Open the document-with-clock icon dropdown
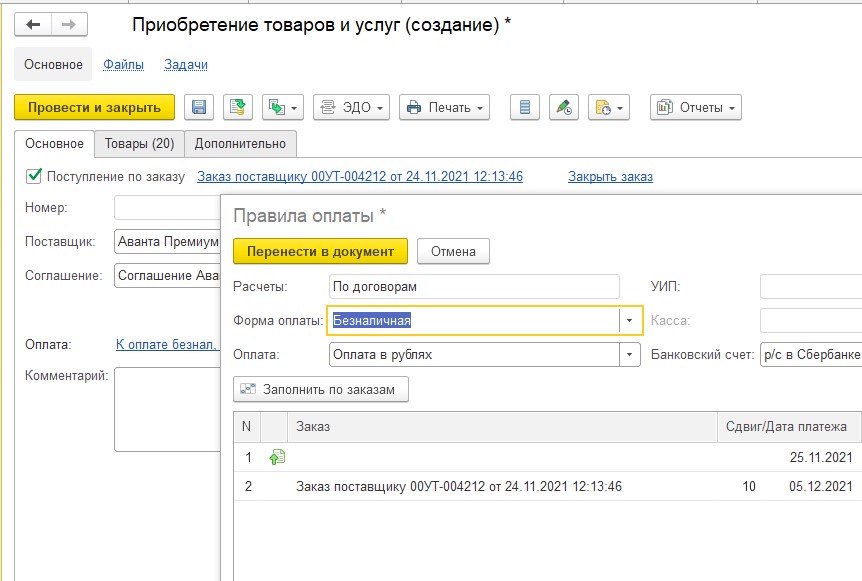Image resolution: width=862 pixels, height=581 pixels. click(x=608, y=107)
